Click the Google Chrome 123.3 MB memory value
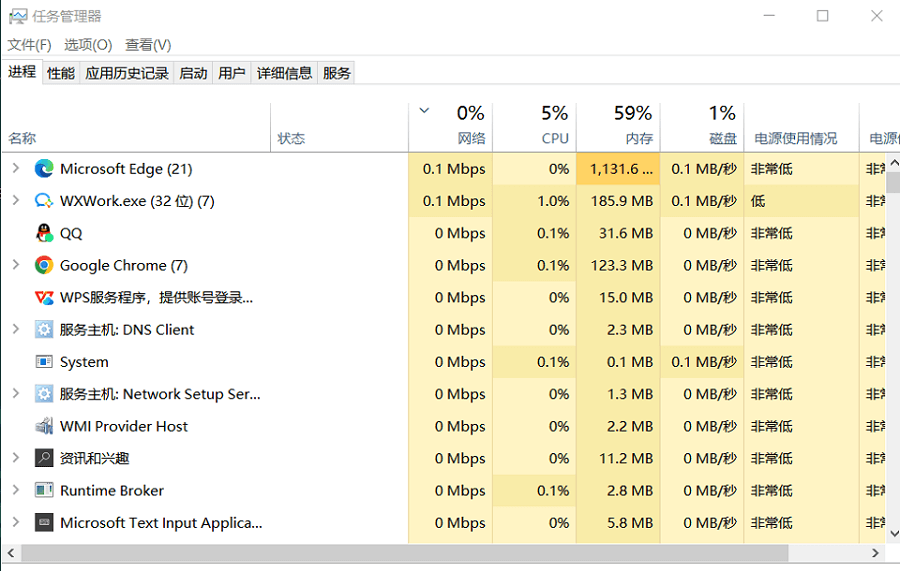The width and height of the screenshot is (900, 571). [622, 265]
